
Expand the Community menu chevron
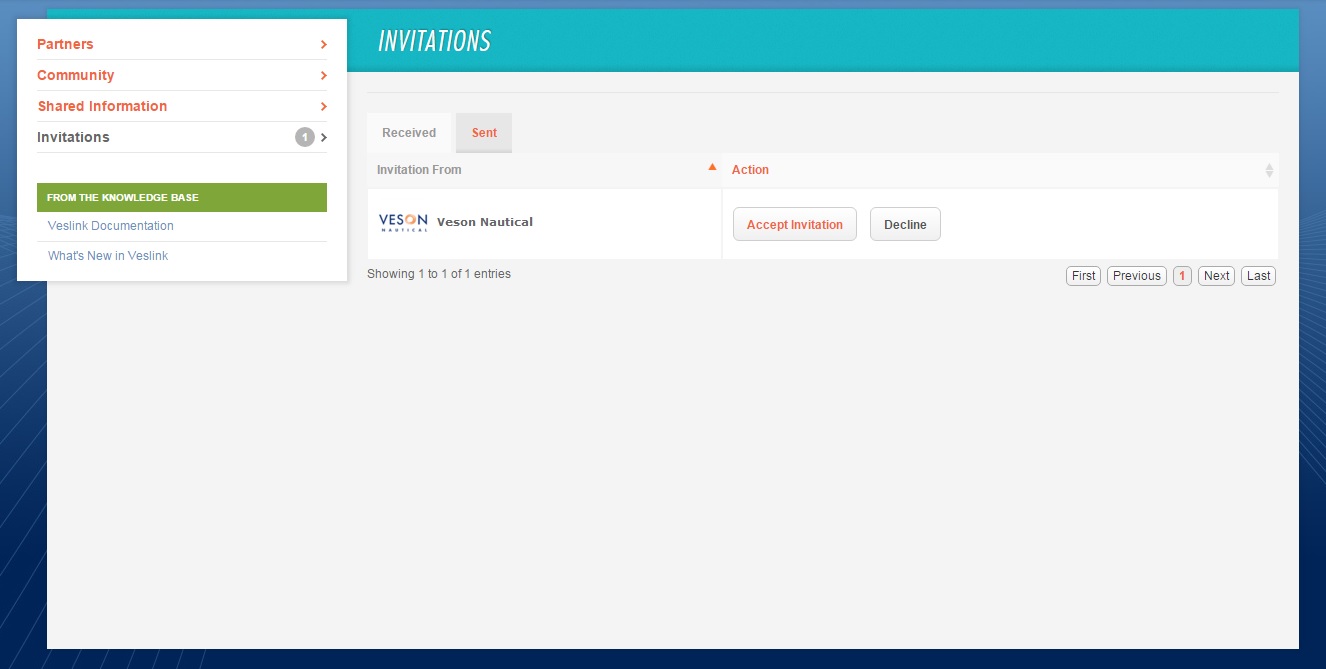[x=322, y=75]
